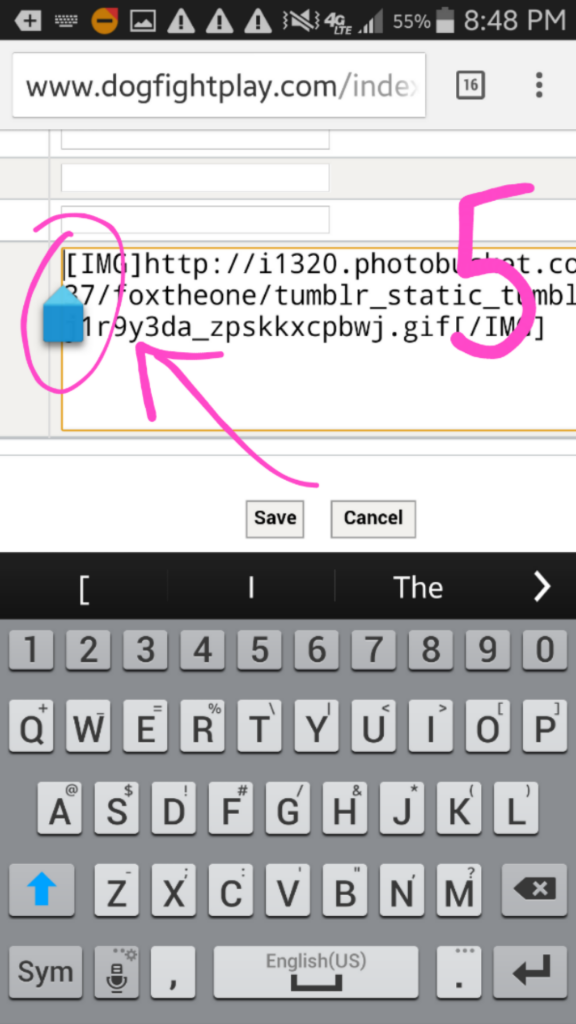Switch to symbols with Sym key
The height and width of the screenshot is (1024, 576).
point(46,972)
